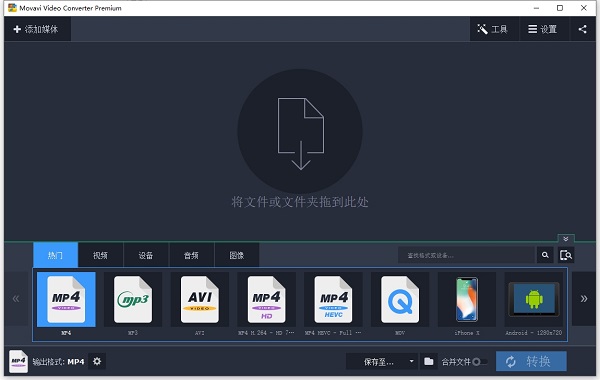Click the MP4 output format file icon

point(18,361)
